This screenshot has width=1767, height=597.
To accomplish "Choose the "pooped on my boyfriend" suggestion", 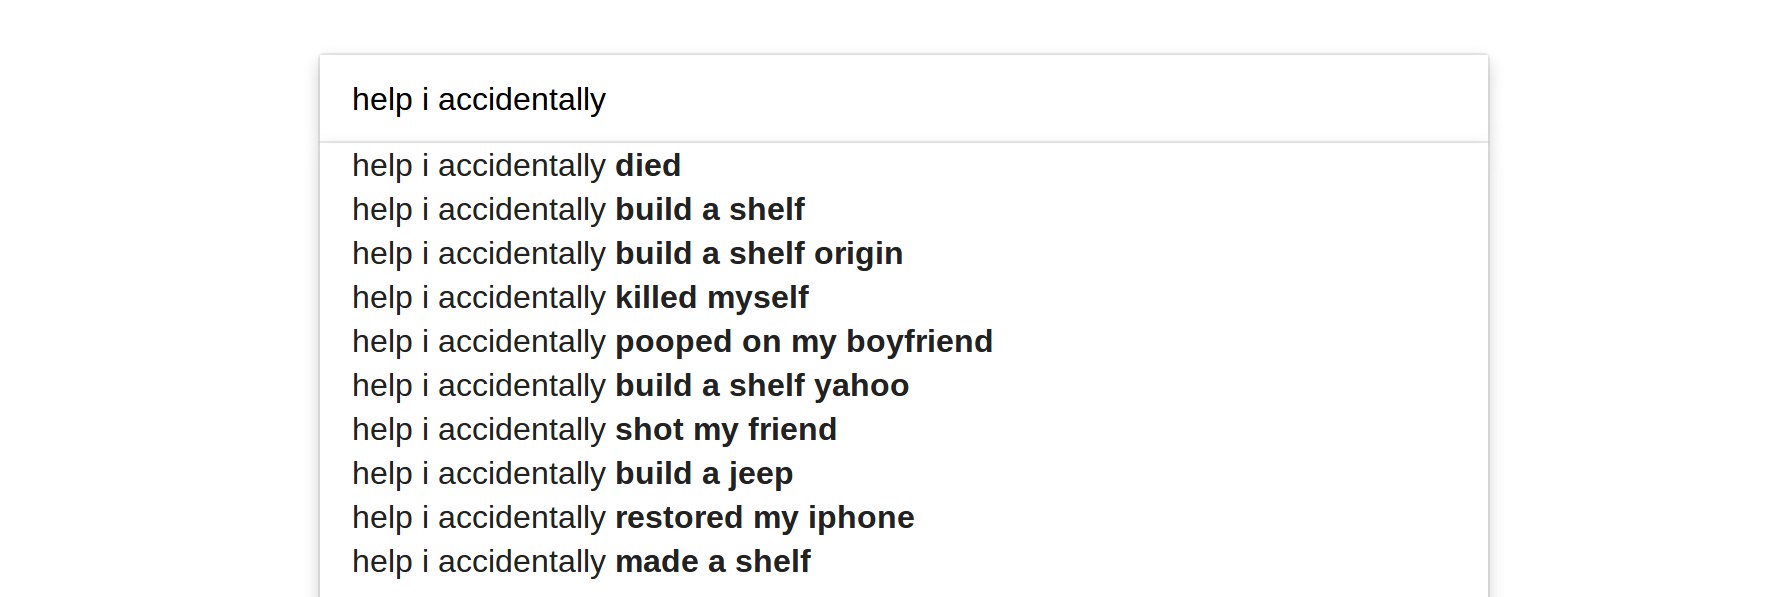I will point(672,341).
